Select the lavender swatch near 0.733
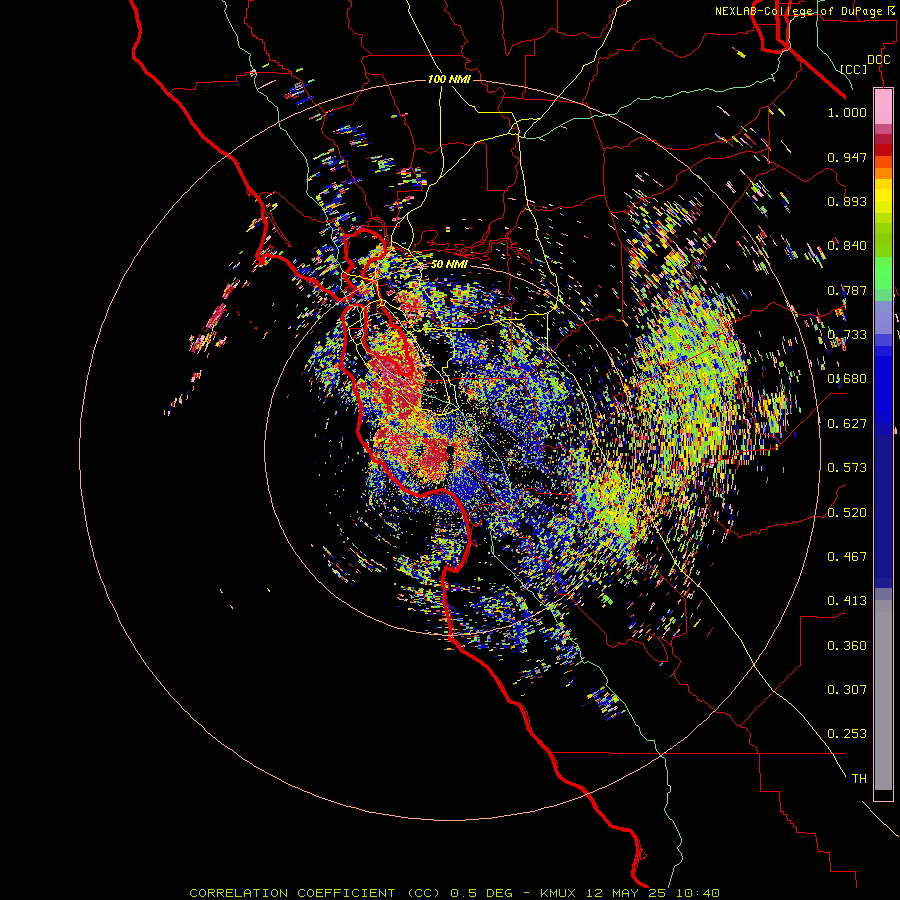 (883, 317)
